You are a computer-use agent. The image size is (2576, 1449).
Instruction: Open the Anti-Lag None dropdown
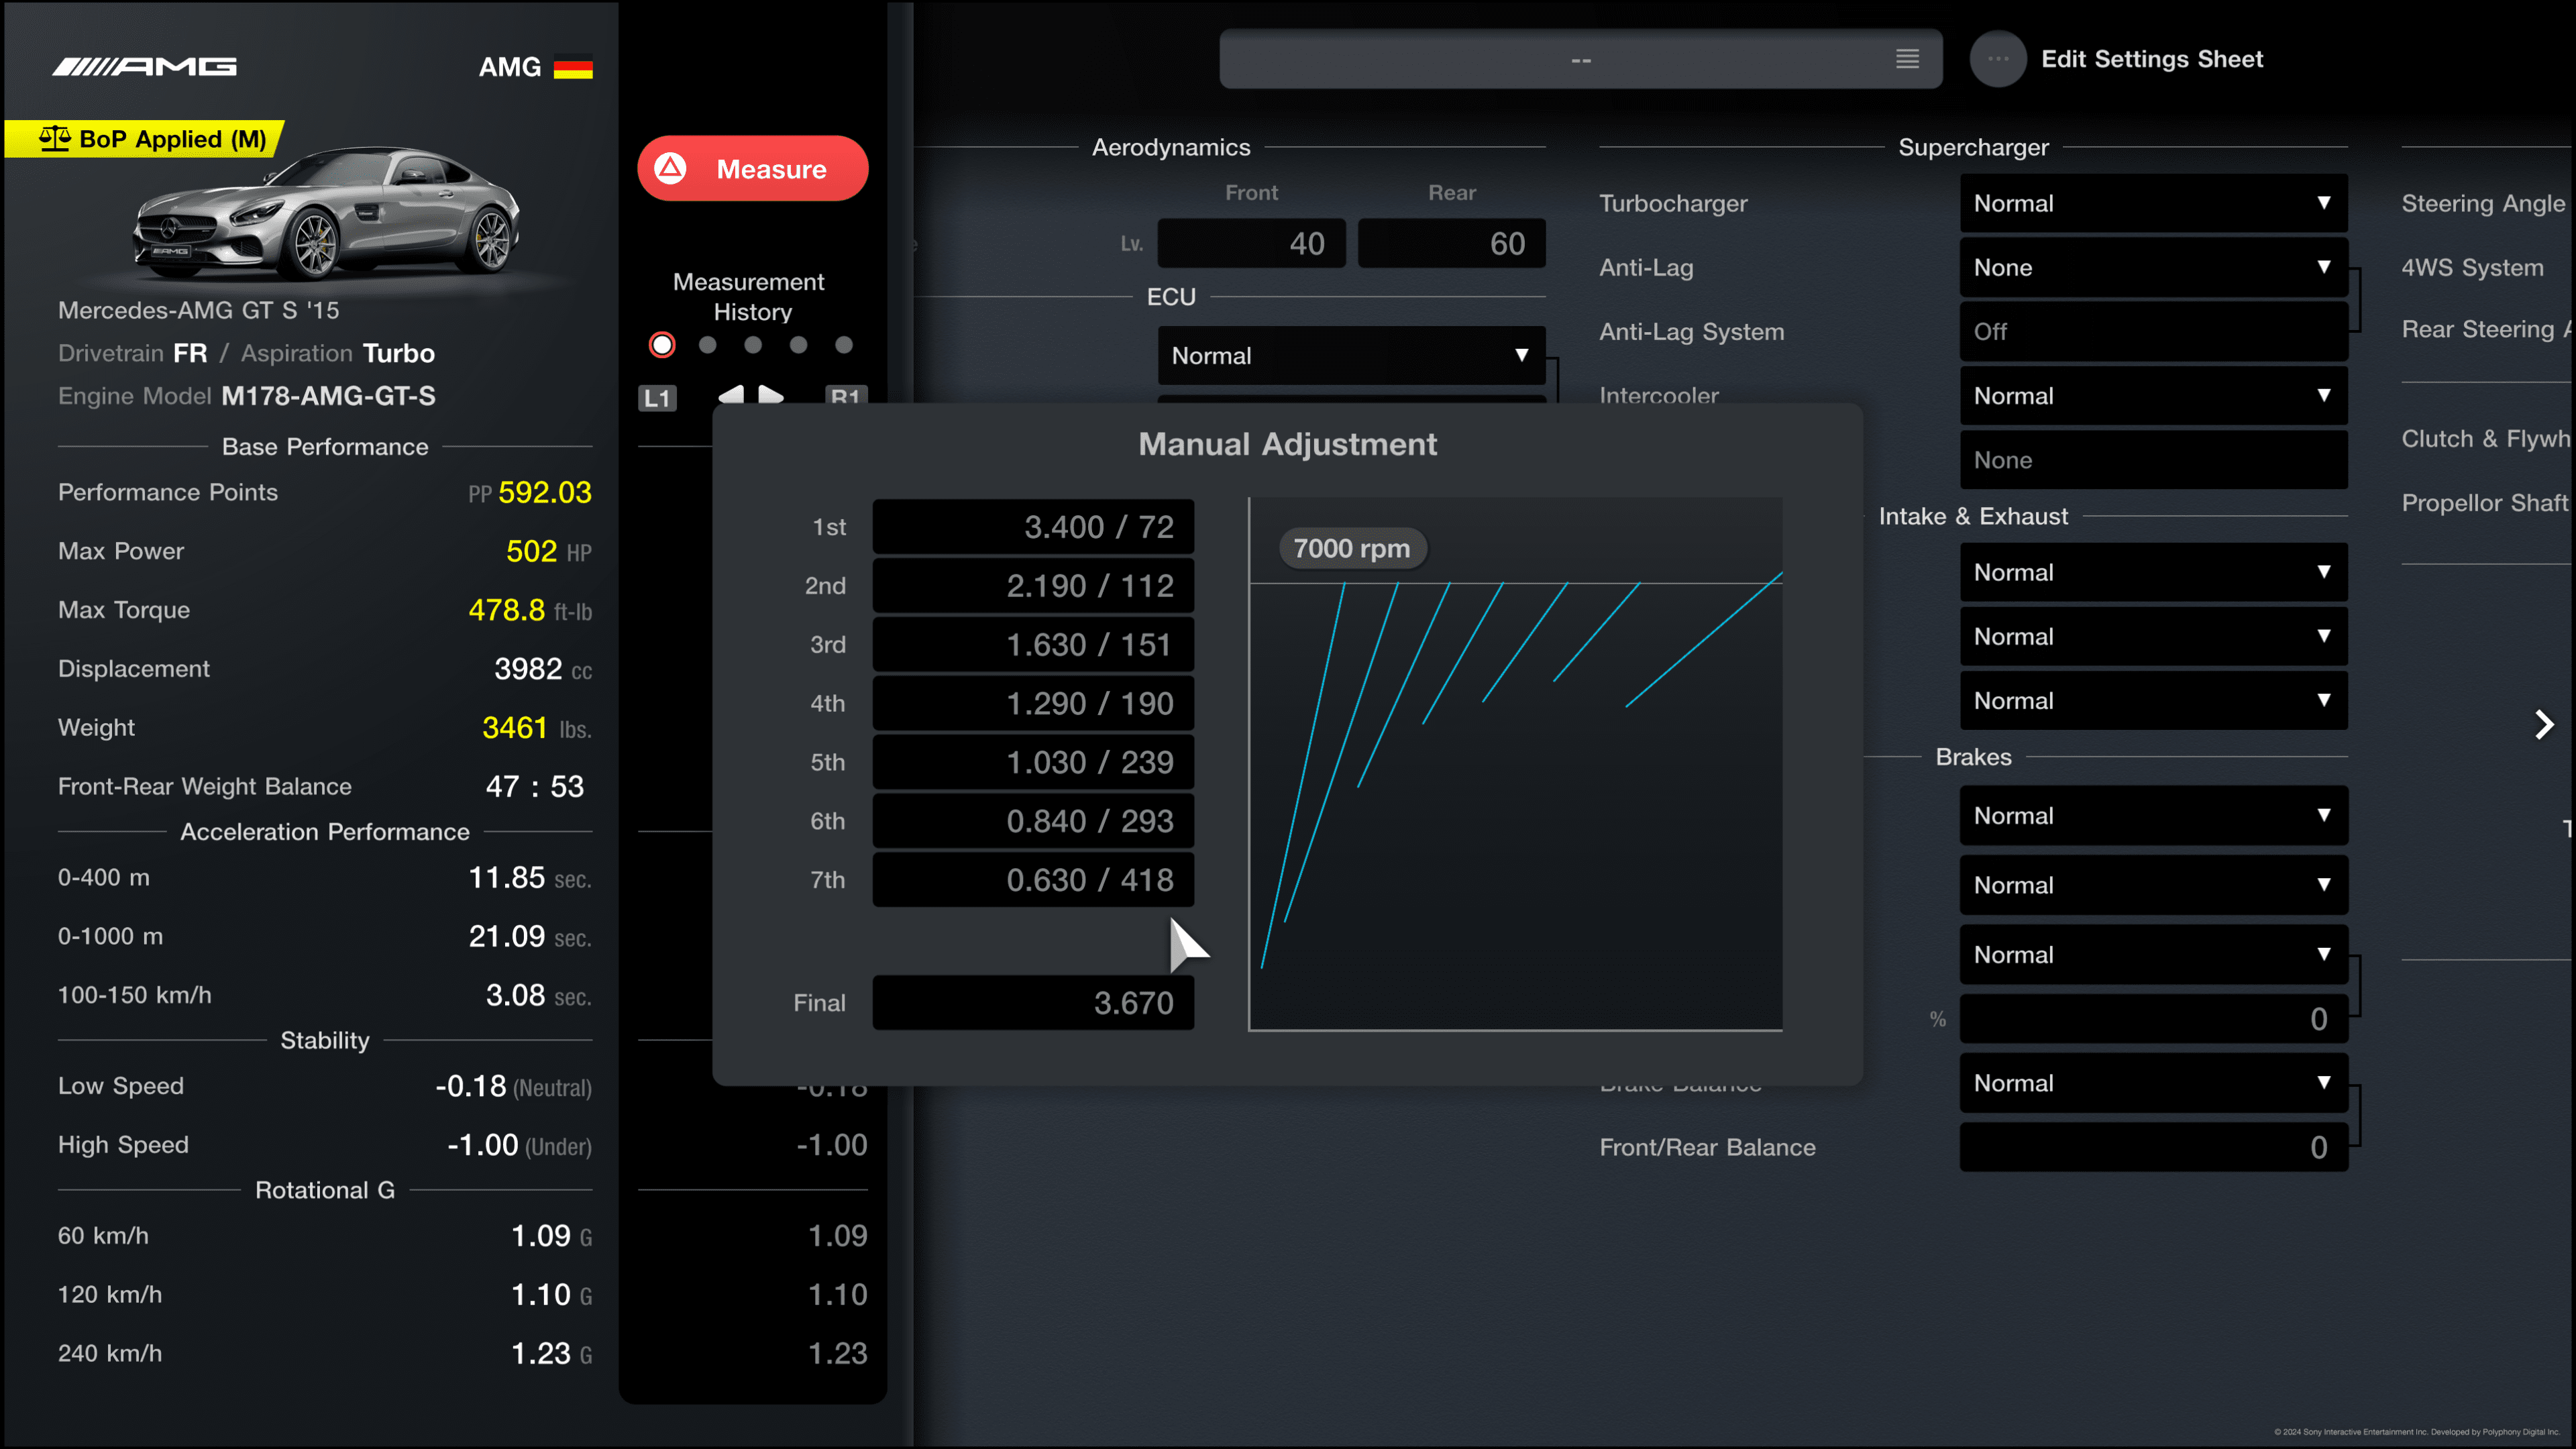(2153, 267)
